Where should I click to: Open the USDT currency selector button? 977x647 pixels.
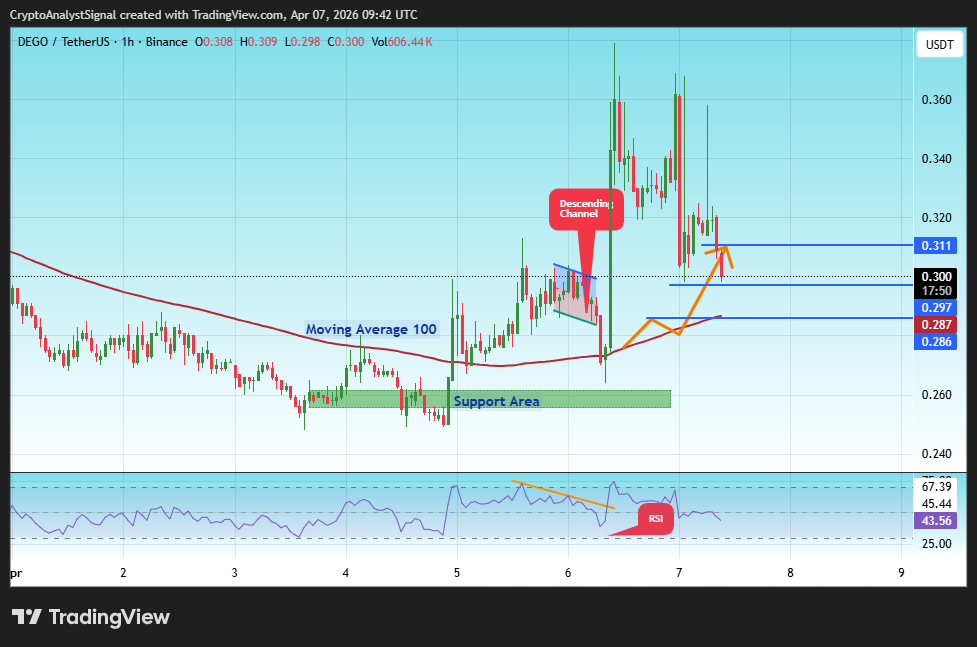(940, 45)
